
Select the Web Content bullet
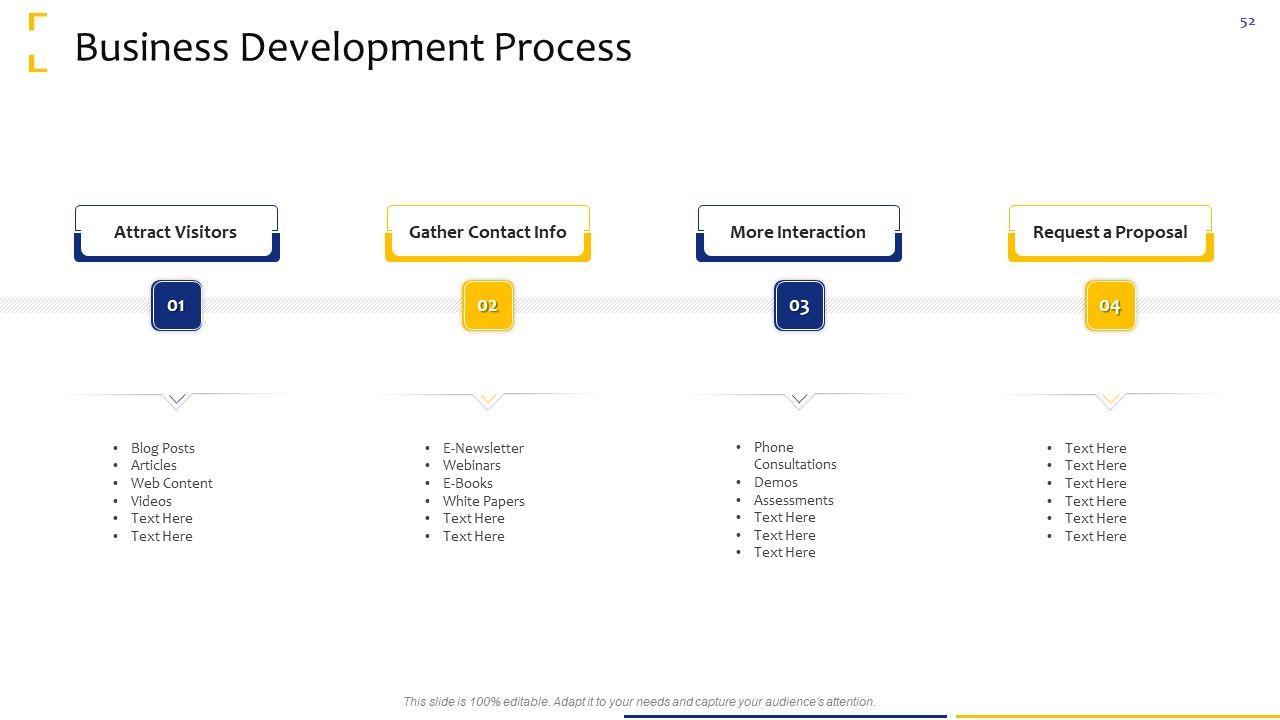[172, 483]
